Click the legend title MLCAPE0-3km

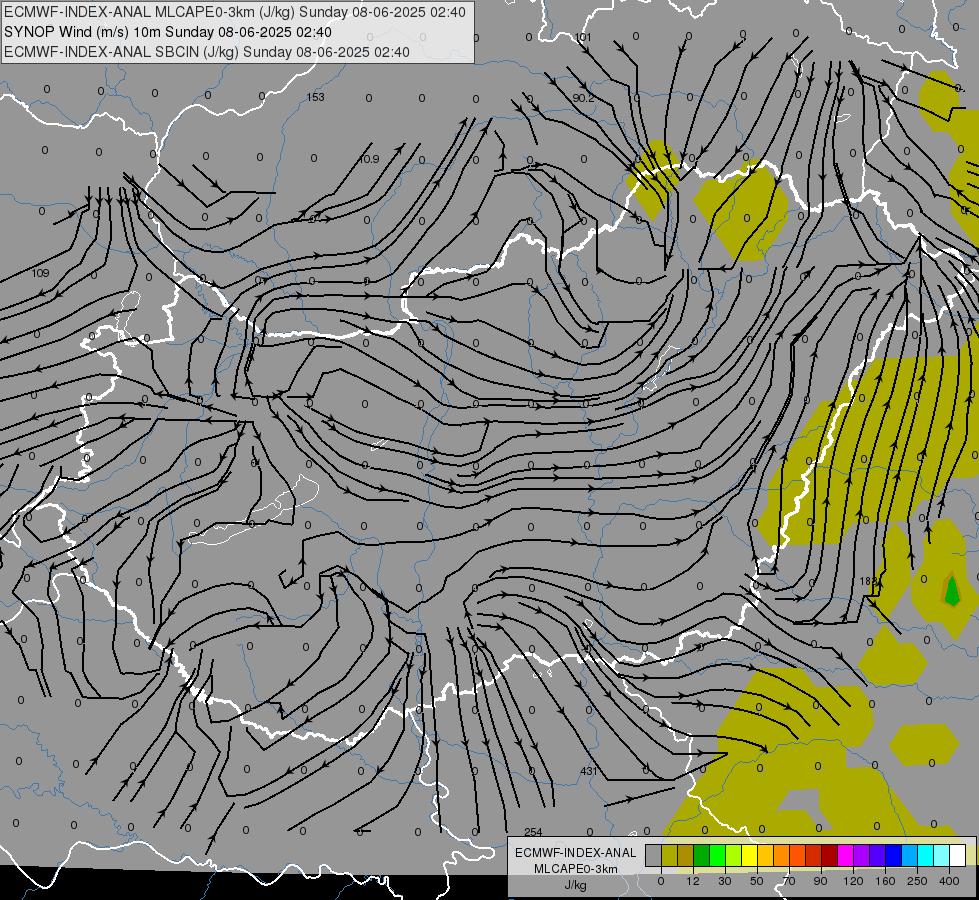click(576, 869)
